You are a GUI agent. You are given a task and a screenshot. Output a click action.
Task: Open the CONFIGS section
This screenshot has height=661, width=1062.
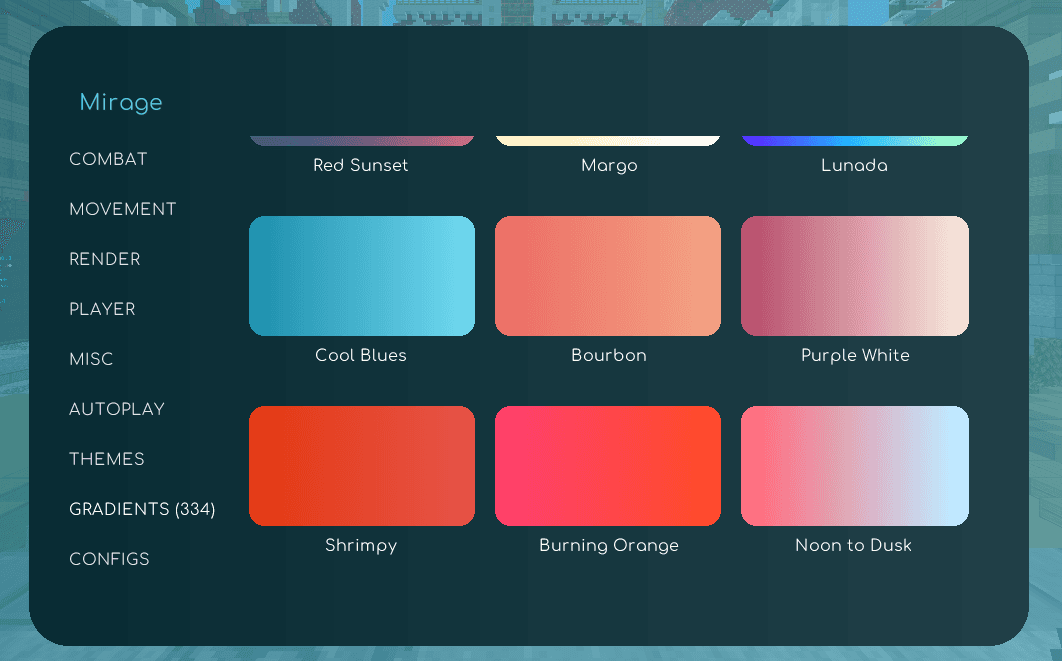tap(109, 559)
